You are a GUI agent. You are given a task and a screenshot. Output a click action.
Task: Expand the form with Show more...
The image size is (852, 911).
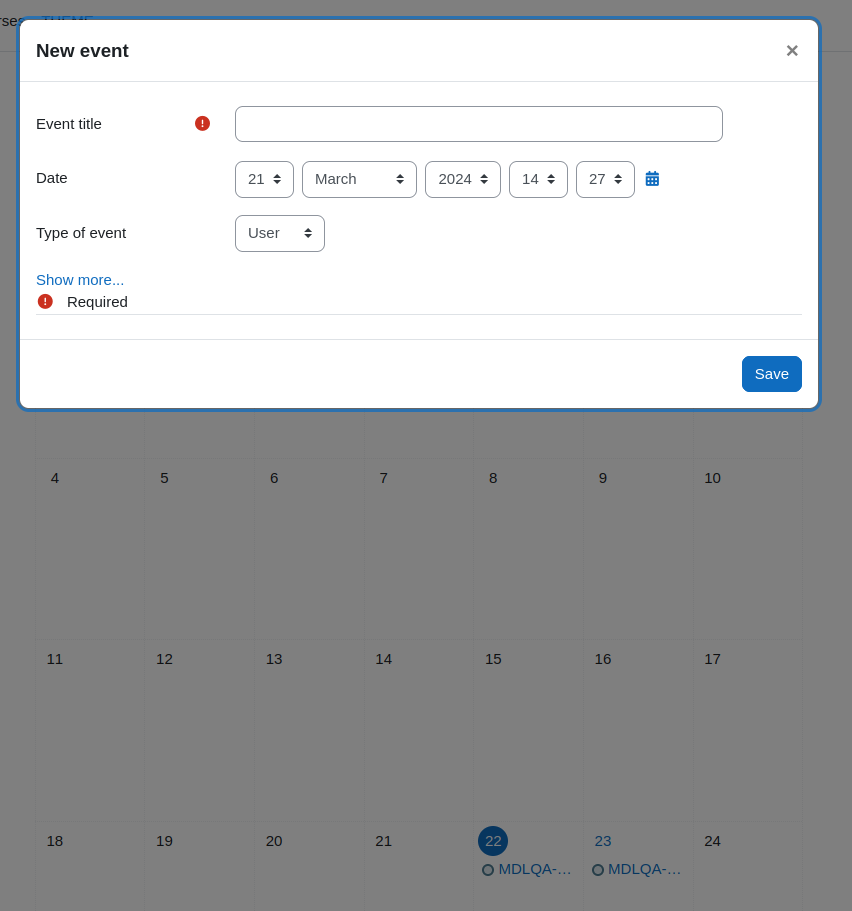80,280
